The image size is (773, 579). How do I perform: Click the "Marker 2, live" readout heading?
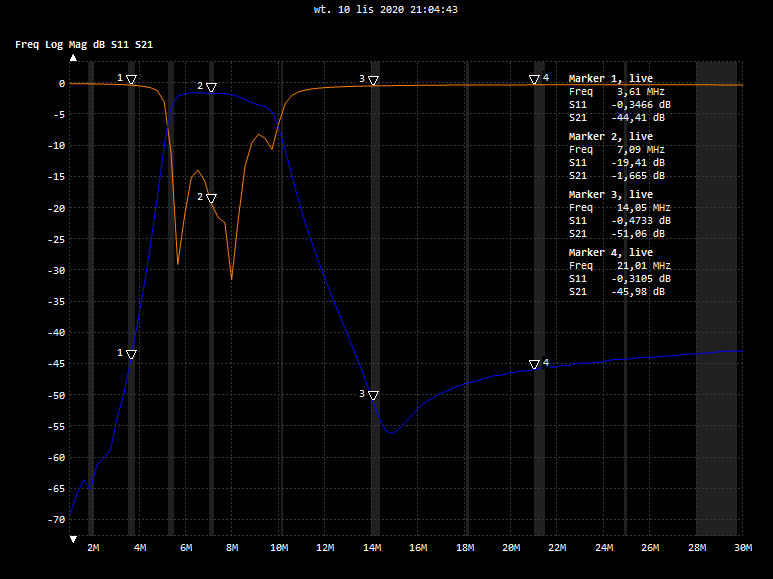tap(610, 136)
